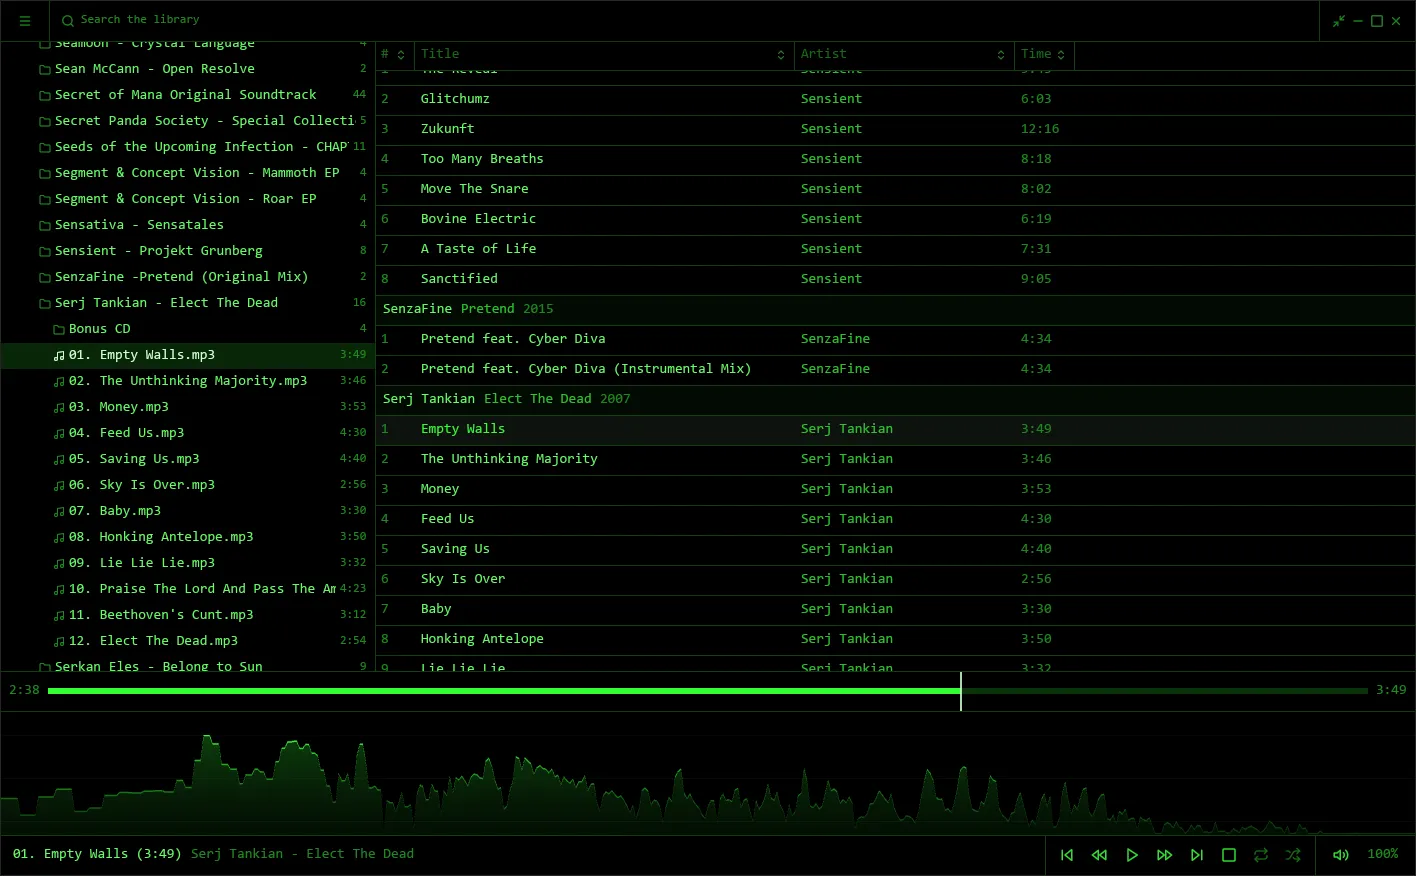Image resolution: width=1416 pixels, height=876 pixels.
Task: Click the search library magnifier icon
Action: [x=68, y=20]
